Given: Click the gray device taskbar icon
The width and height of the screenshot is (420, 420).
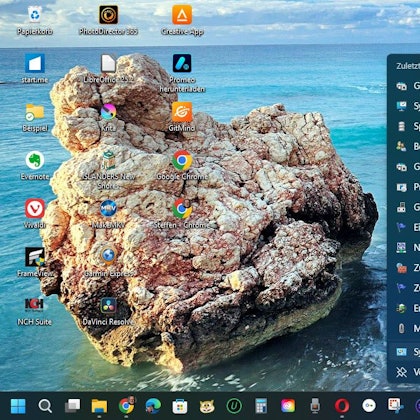Looking at the screenshot, I should point(315,406).
